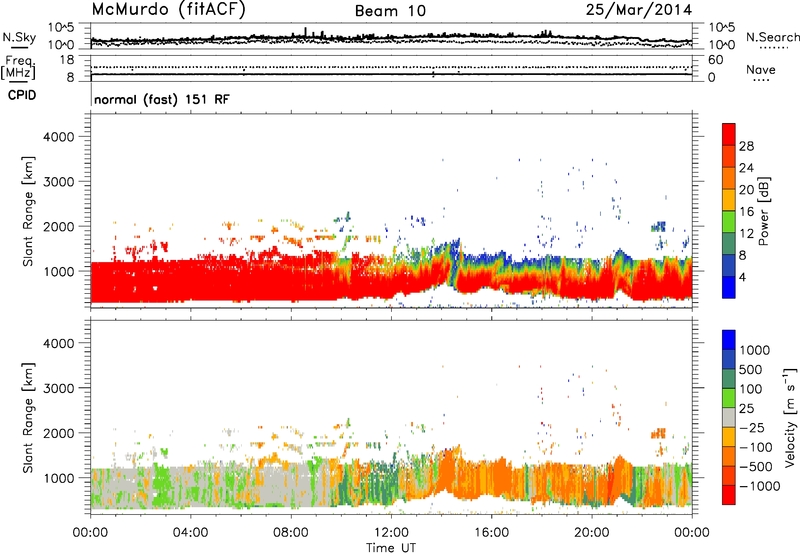This screenshot has width=800, height=554.
Task: Click the '4' label on power colorbar
Action: pyautogui.click(x=743, y=277)
